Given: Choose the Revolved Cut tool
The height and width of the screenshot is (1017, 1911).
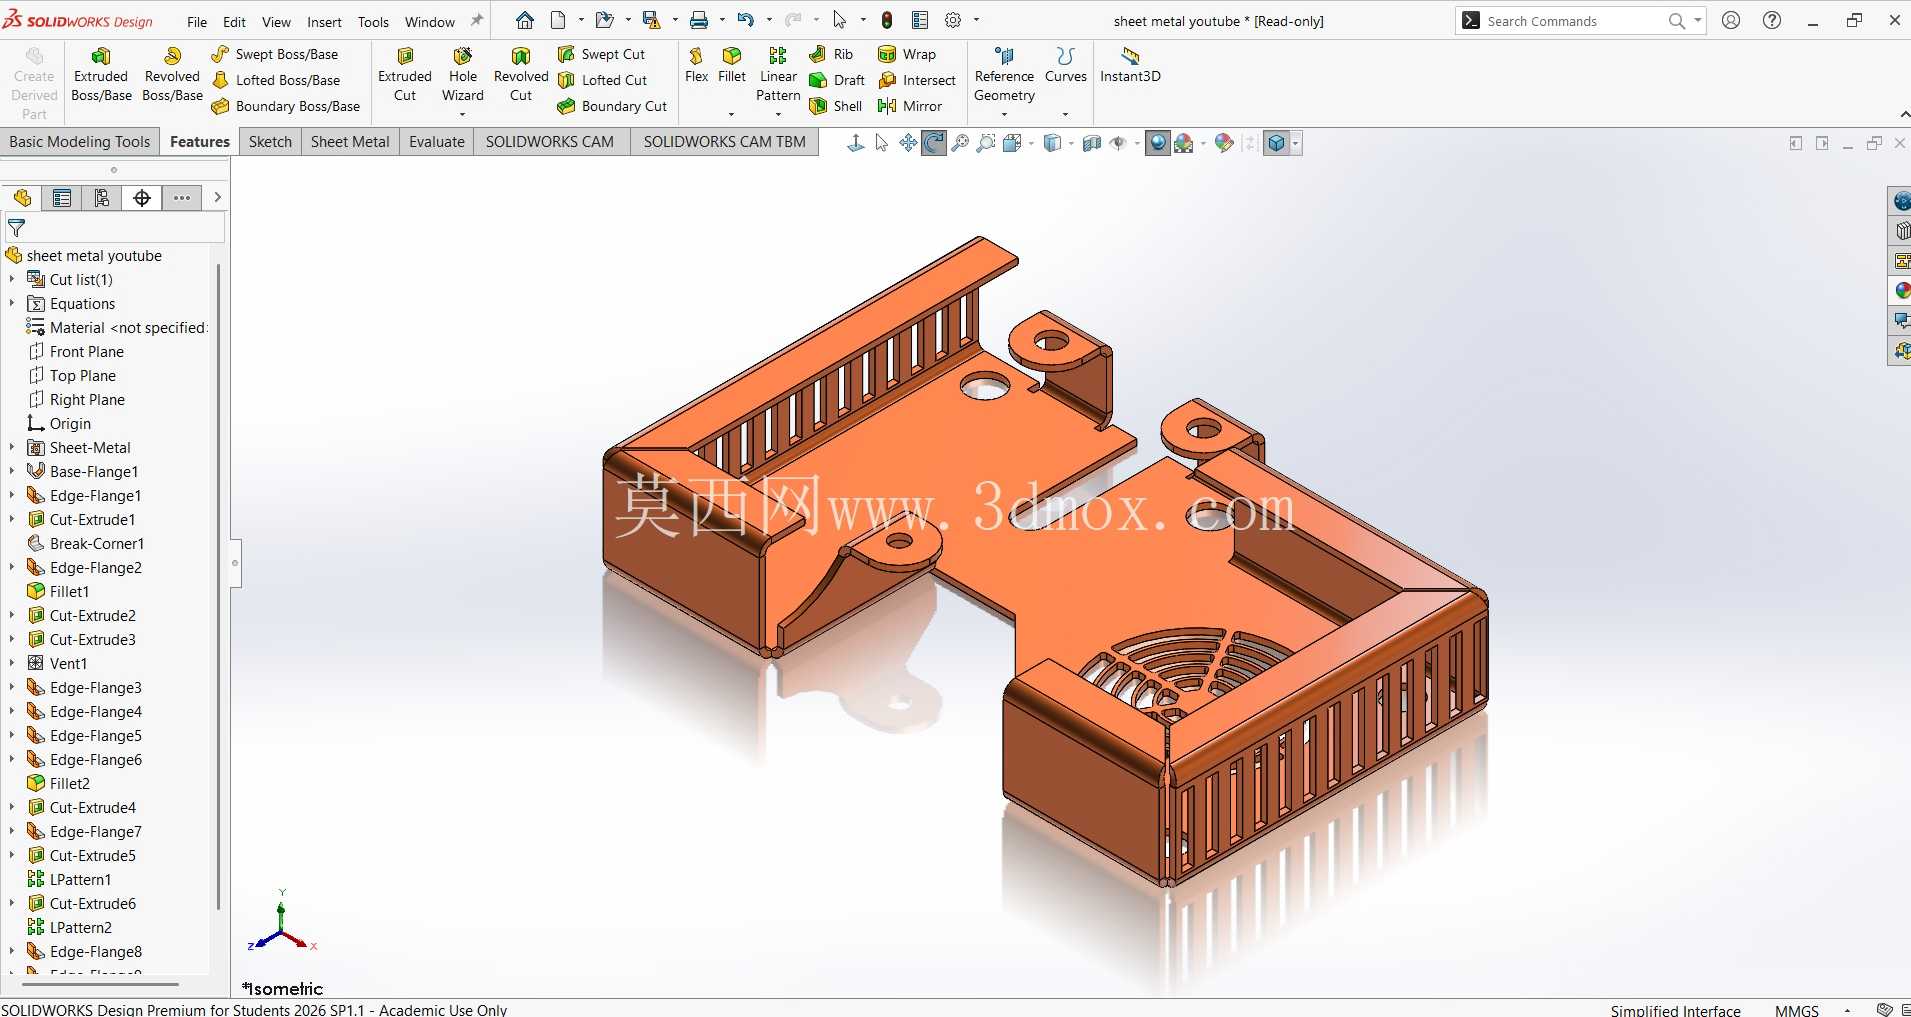Looking at the screenshot, I should [x=521, y=75].
